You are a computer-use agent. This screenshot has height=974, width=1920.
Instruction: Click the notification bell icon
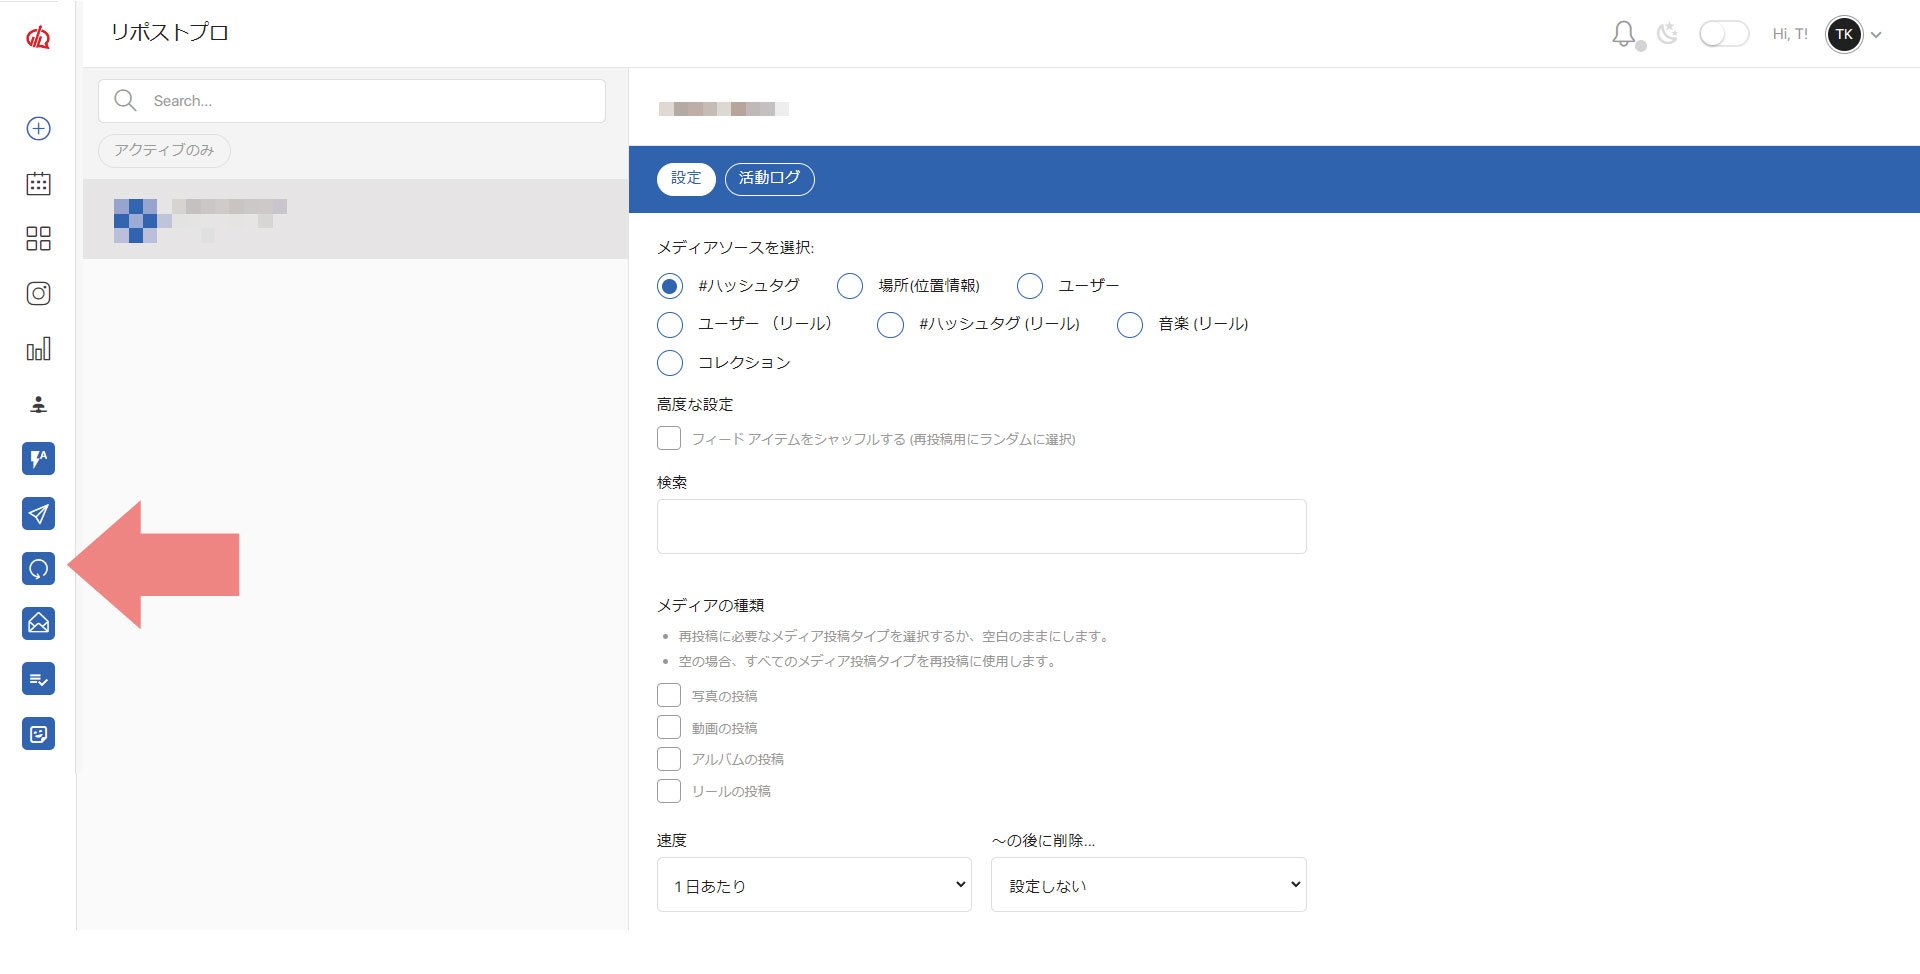pyautogui.click(x=1623, y=34)
